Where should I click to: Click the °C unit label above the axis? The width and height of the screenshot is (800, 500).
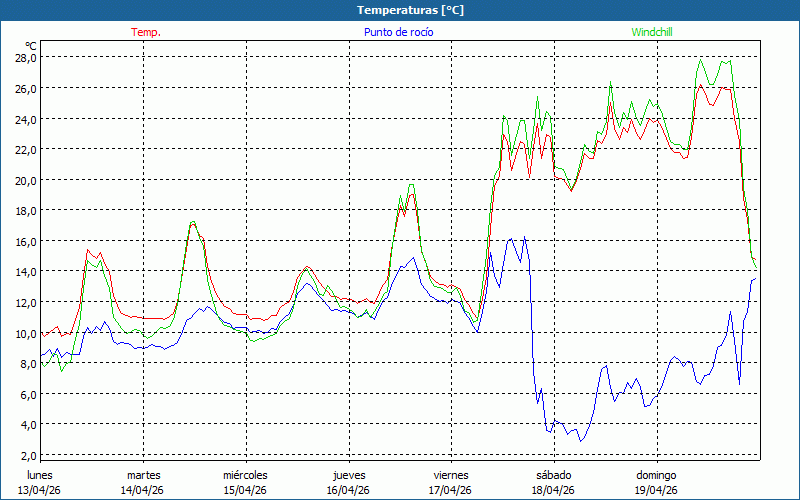[x=30, y=46]
